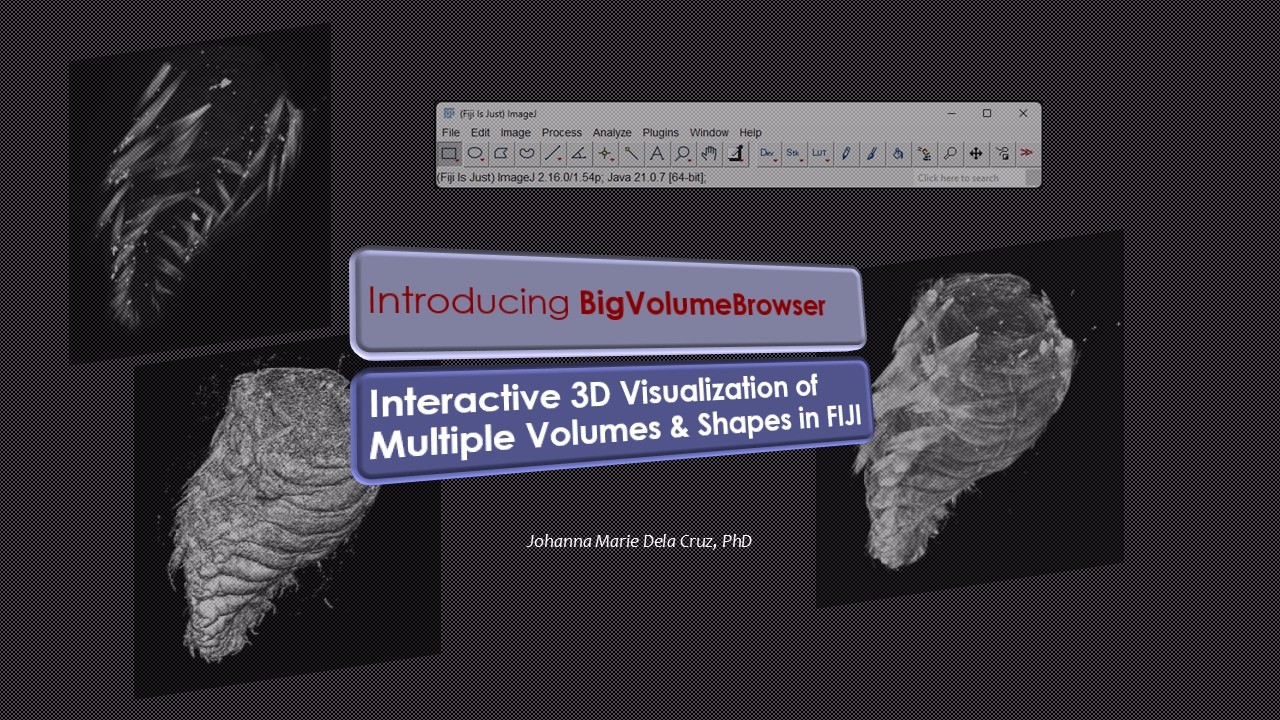Select the Text tool

657,154
